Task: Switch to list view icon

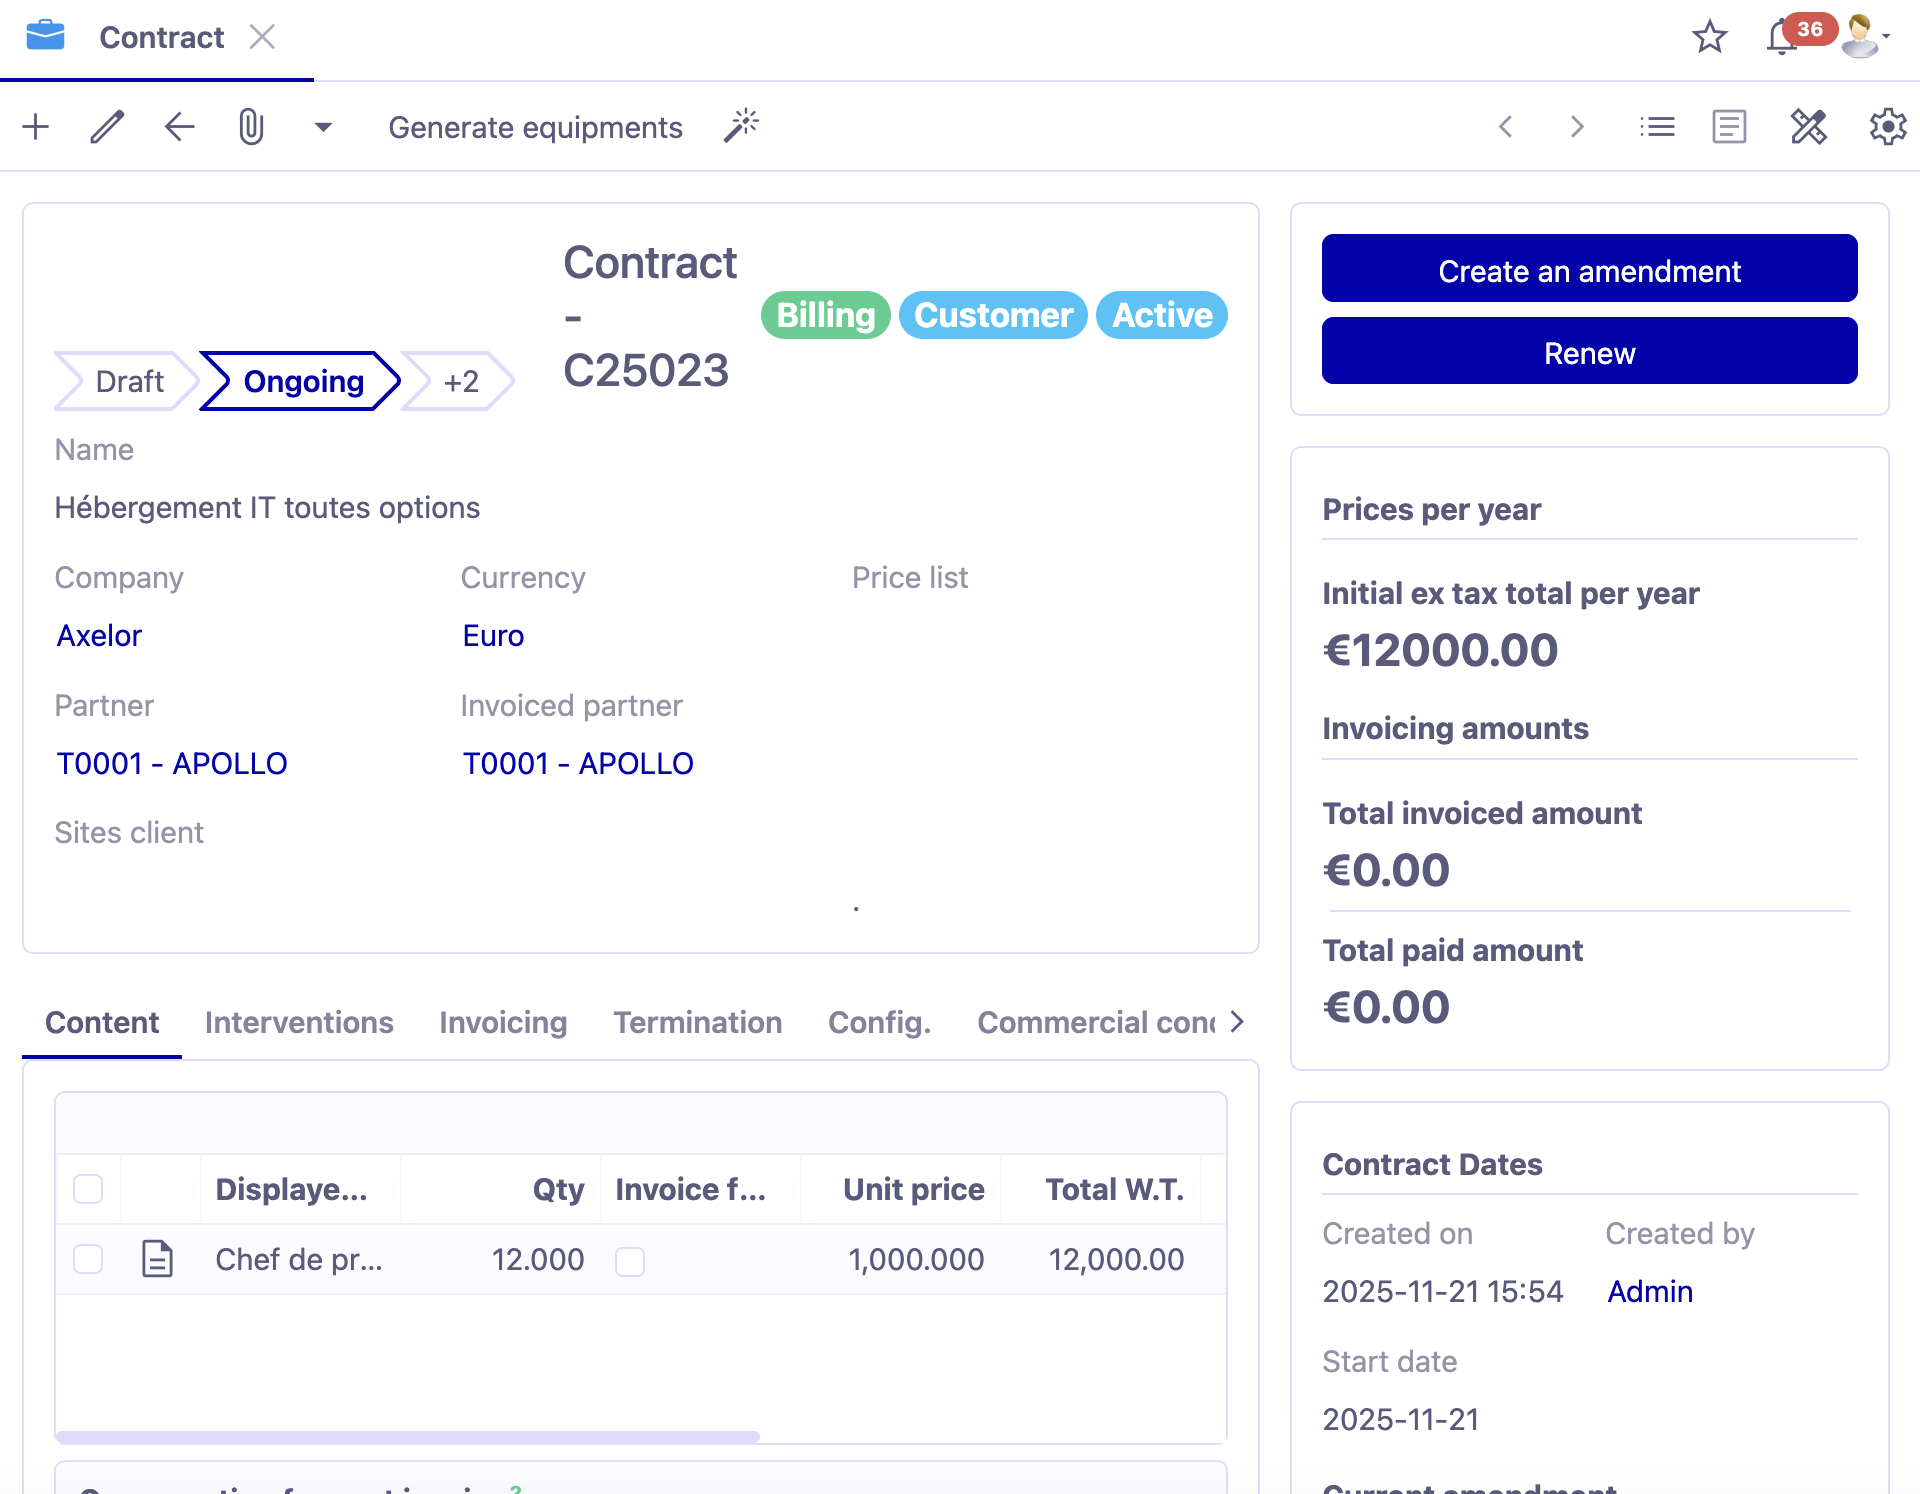Action: pos(1657,127)
